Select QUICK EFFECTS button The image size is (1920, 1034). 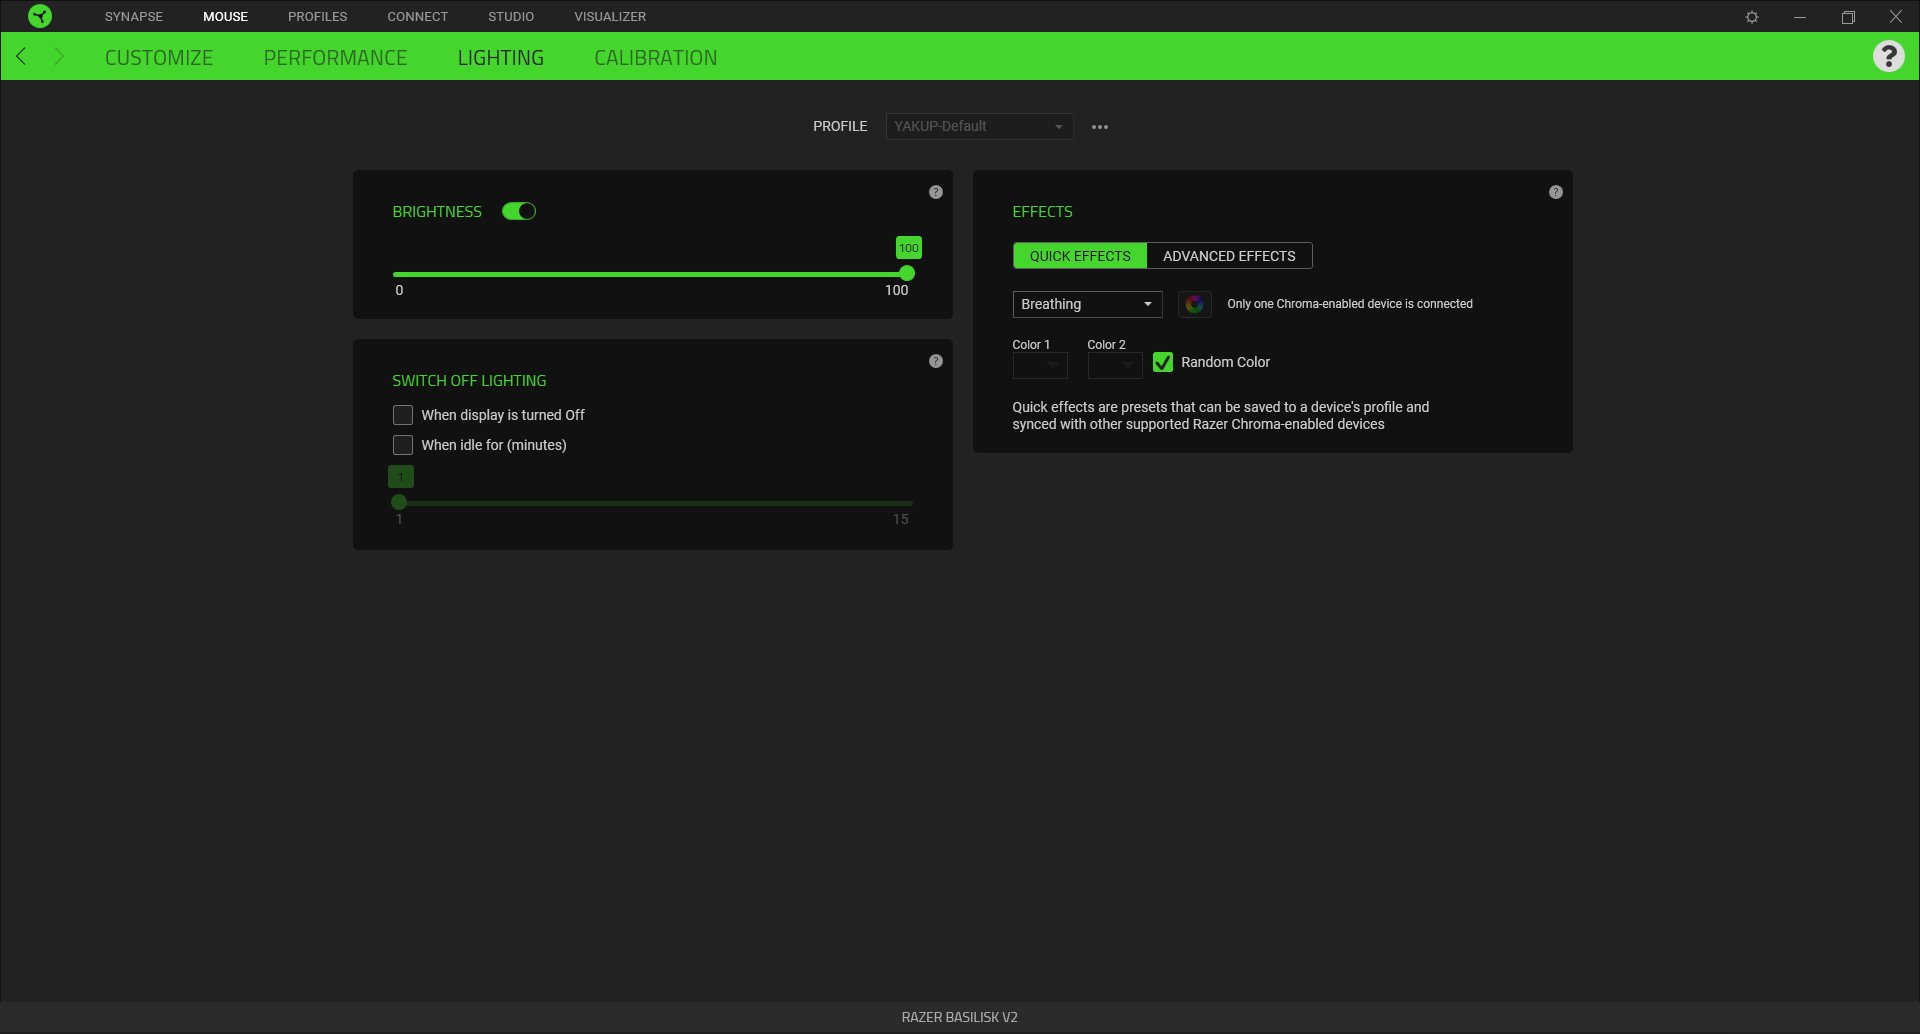point(1080,256)
